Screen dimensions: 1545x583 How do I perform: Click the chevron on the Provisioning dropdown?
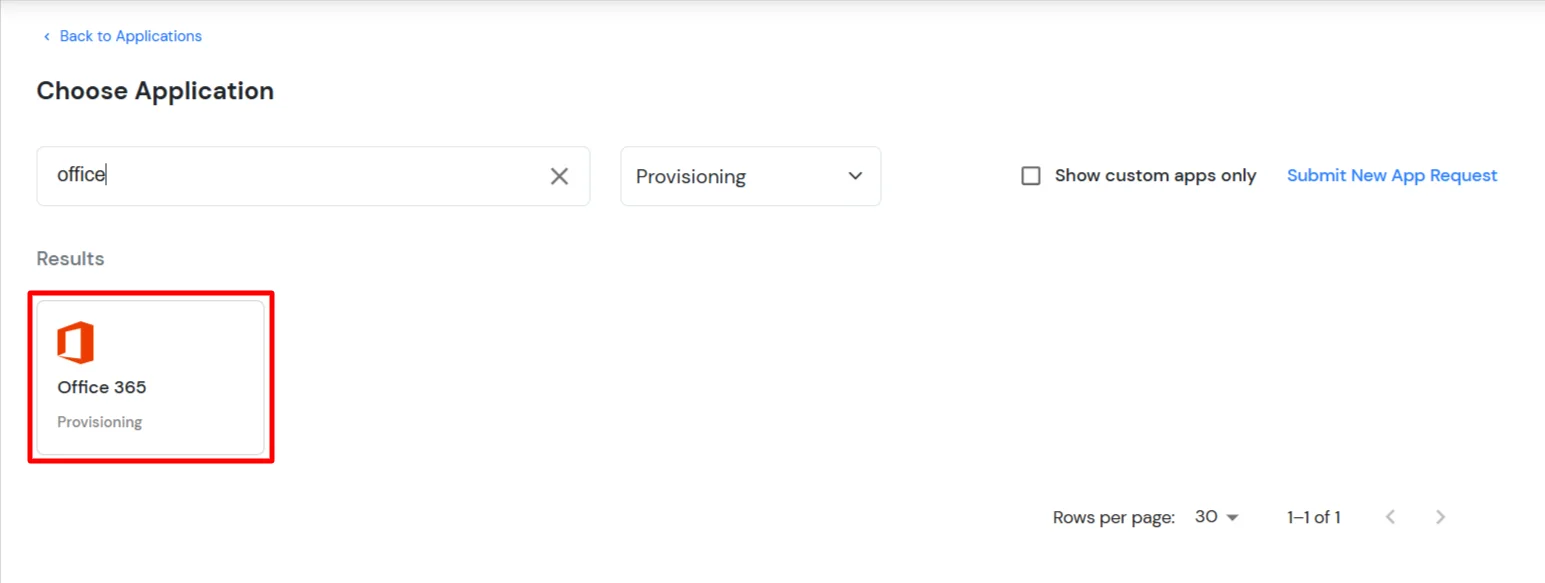pos(855,176)
